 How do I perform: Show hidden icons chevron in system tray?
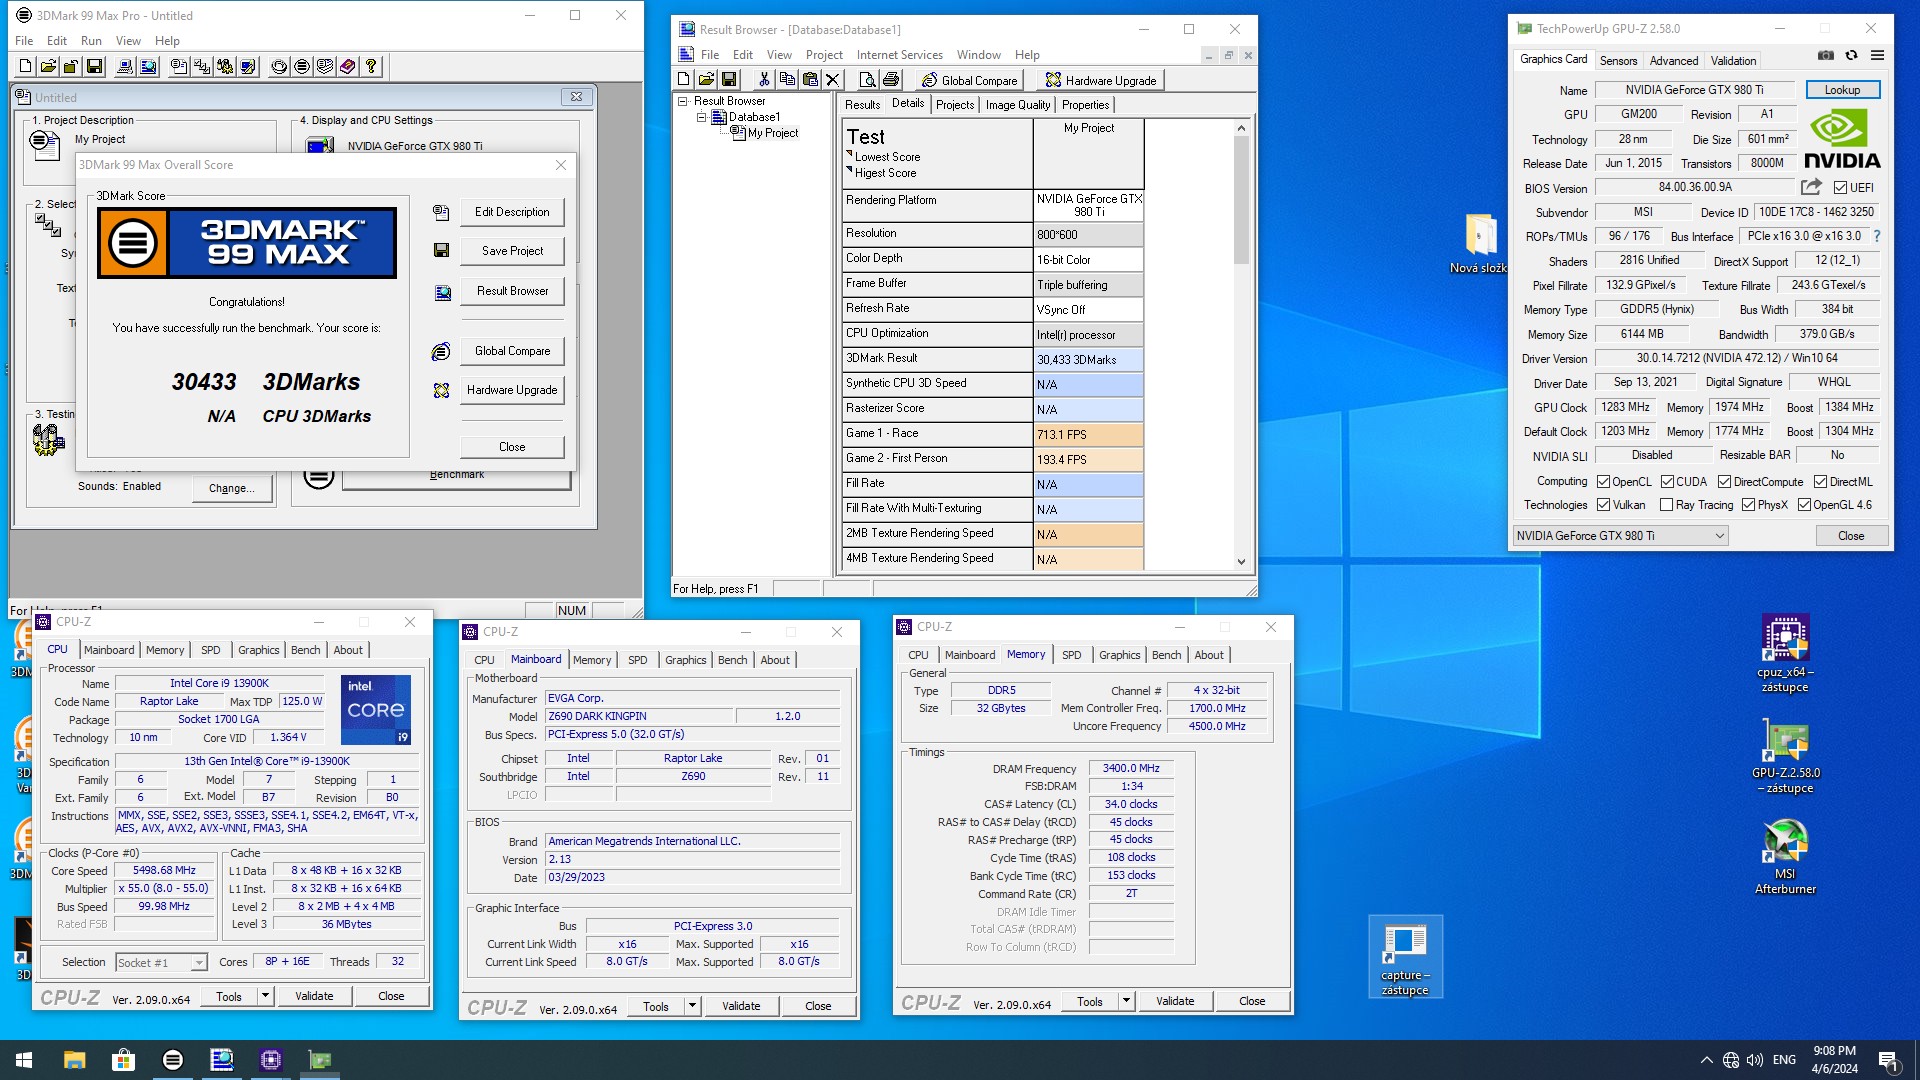pos(1706,1060)
